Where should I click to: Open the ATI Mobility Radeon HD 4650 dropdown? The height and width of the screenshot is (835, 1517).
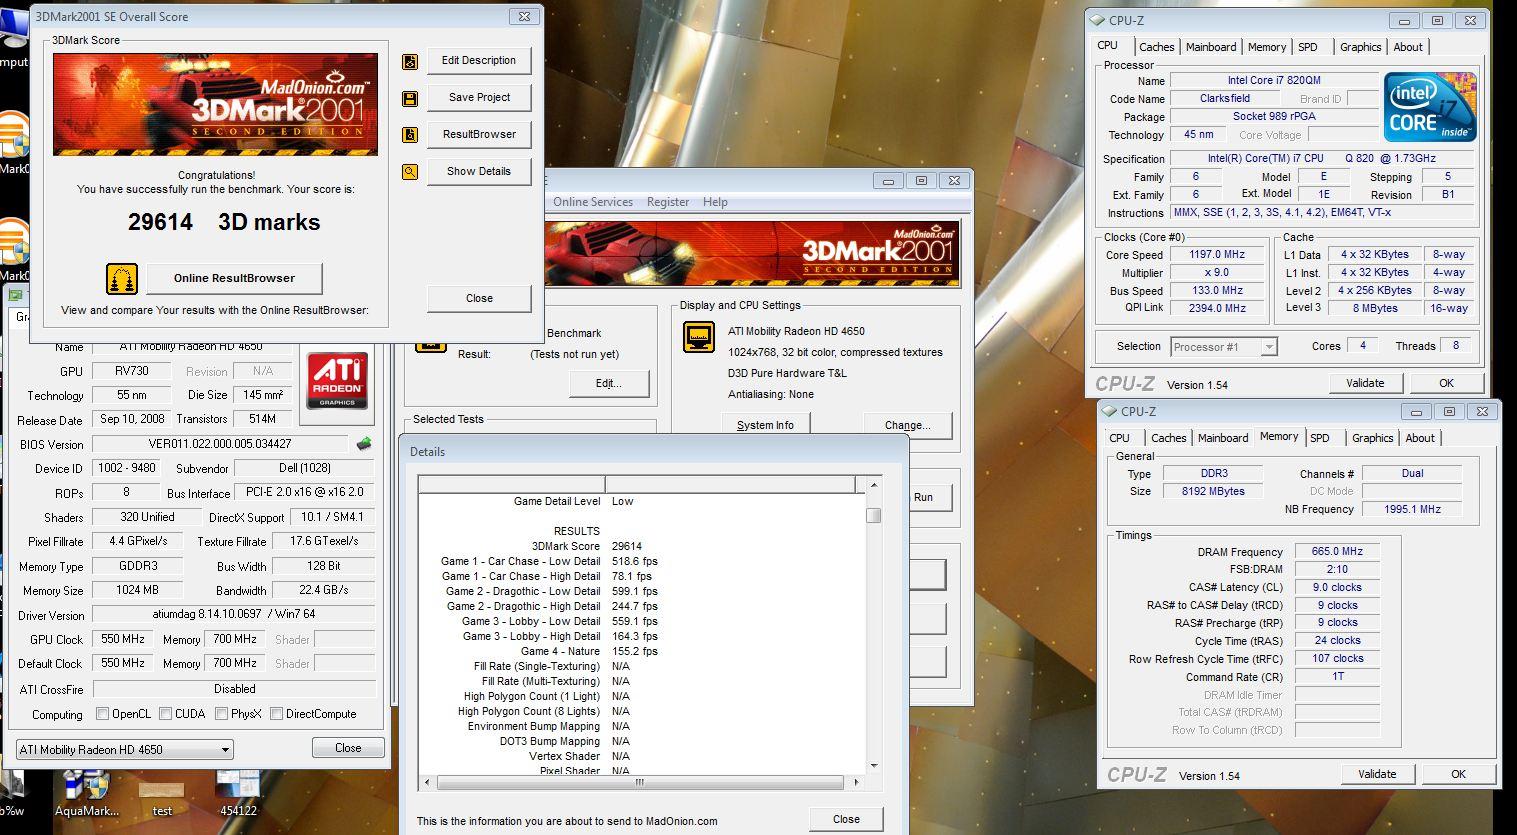pyautogui.click(x=125, y=749)
